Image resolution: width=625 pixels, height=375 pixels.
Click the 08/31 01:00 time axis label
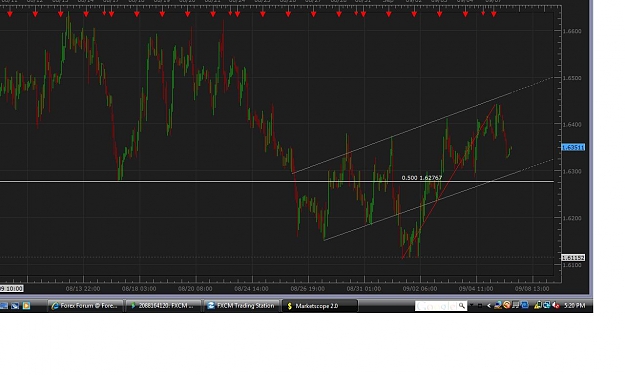coord(364,289)
